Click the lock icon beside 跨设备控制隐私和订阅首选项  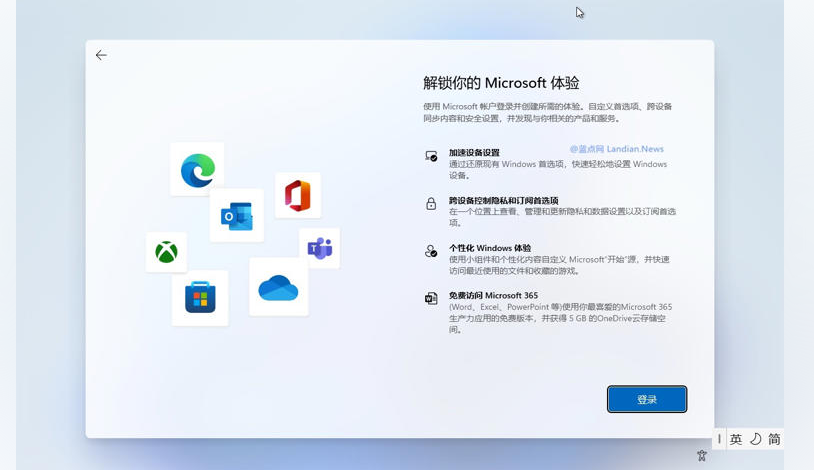[x=431, y=204]
